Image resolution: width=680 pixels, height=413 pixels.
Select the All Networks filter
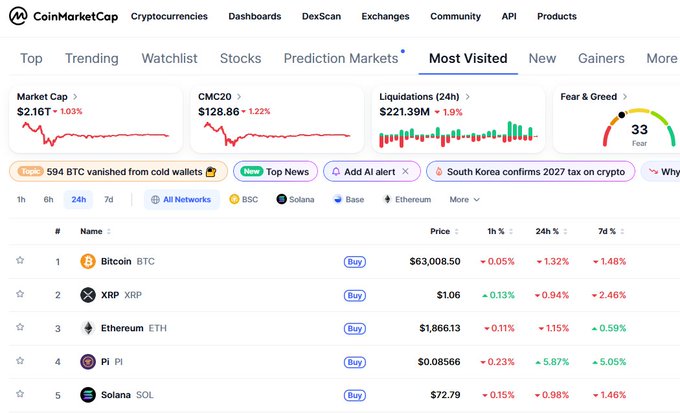pyautogui.click(x=182, y=200)
